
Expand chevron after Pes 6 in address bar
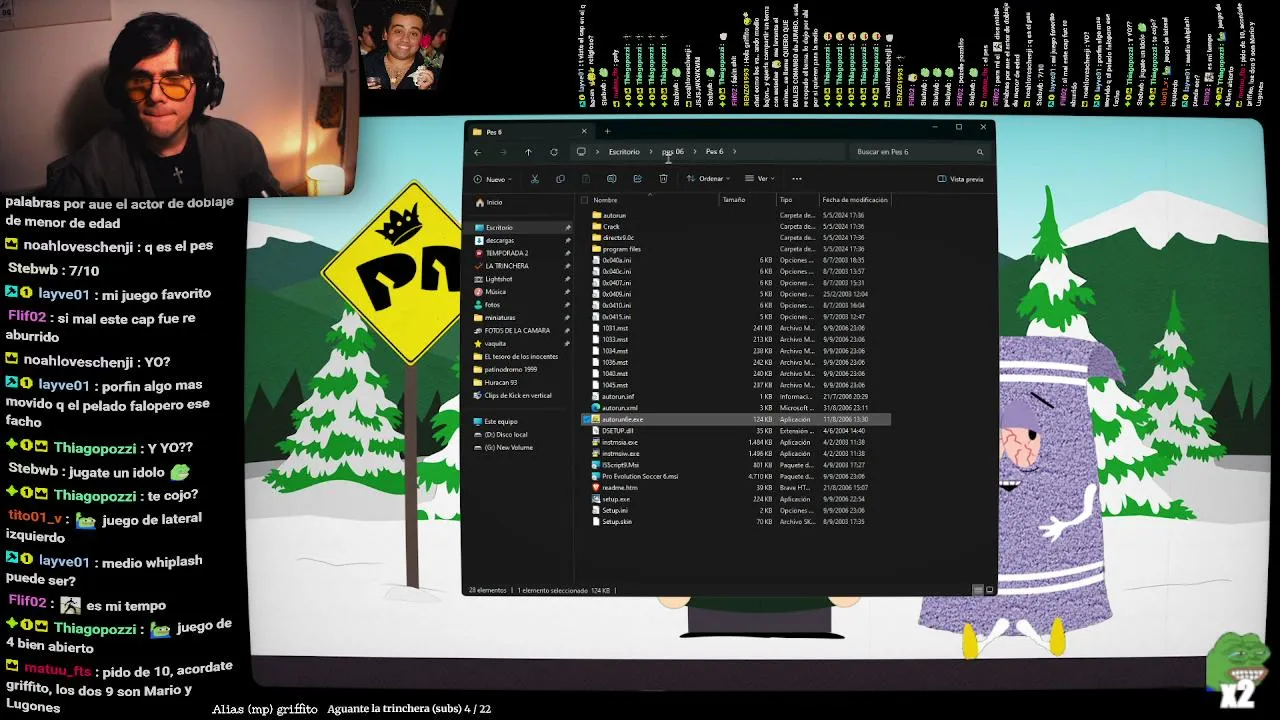(734, 152)
